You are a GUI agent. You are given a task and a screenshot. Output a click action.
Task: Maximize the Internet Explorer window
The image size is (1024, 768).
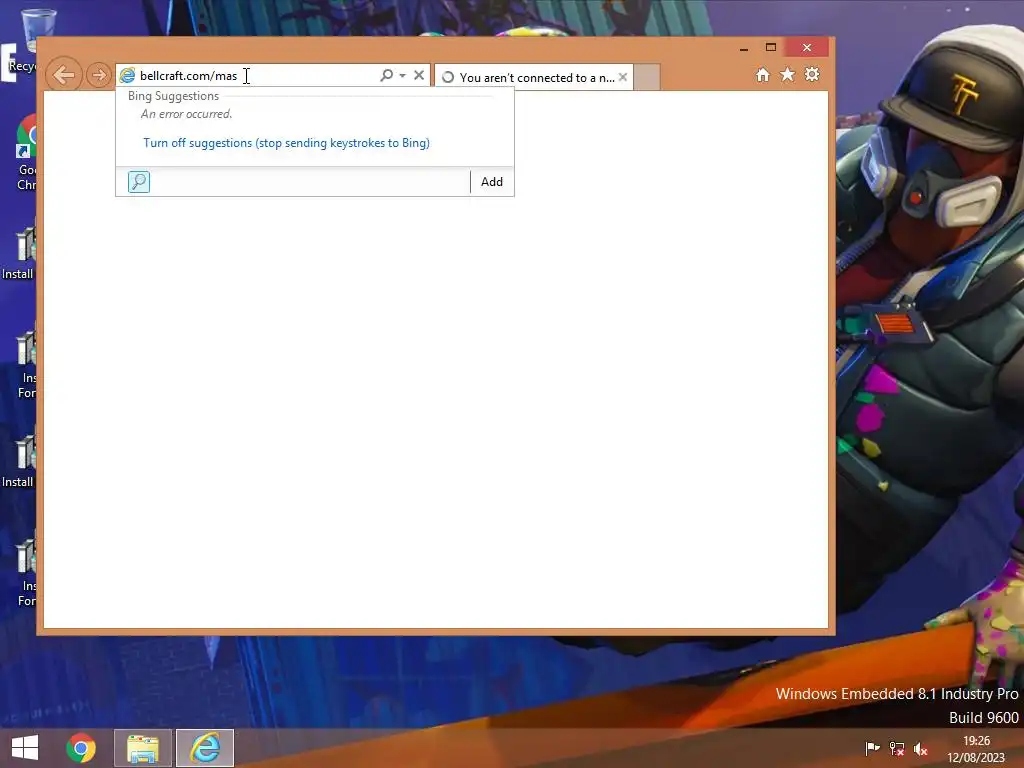tap(771, 48)
